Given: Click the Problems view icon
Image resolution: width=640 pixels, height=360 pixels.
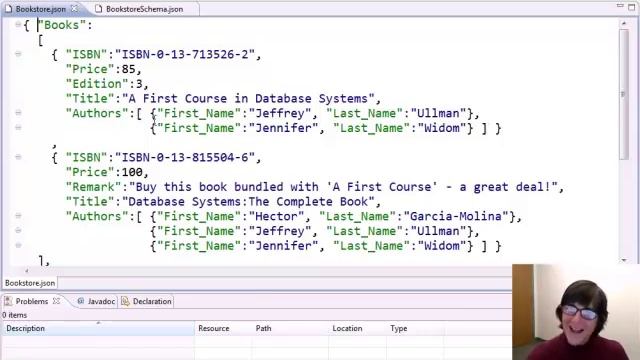Looking at the screenshot, I should pos(8,301).
